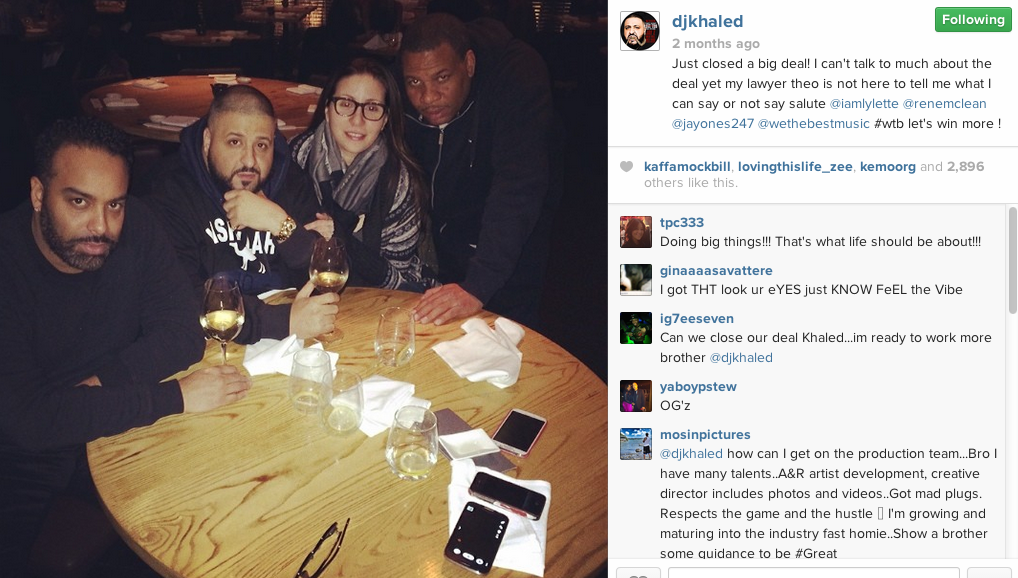
Task: Open the @wethebestmusic mention
Action: point(813,124)
